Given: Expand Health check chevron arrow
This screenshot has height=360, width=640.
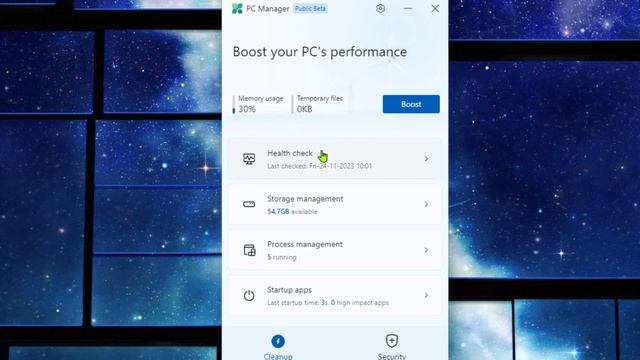Looking at the screenshot, I should (426, 159).
